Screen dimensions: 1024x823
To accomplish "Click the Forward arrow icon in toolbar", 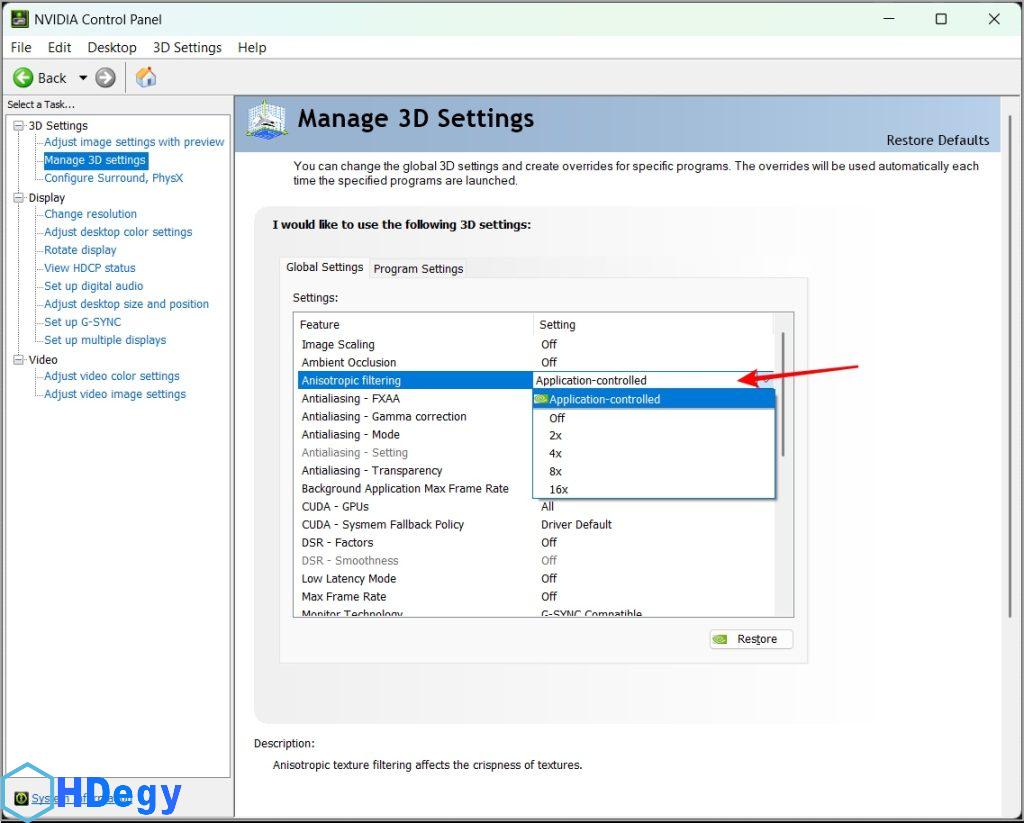I will (x=106, y=78).
